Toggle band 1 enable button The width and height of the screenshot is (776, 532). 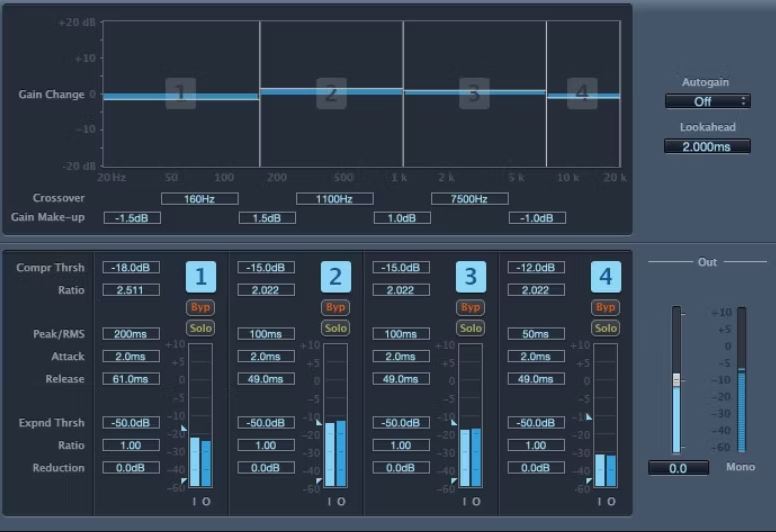click(x=200, y=277)
